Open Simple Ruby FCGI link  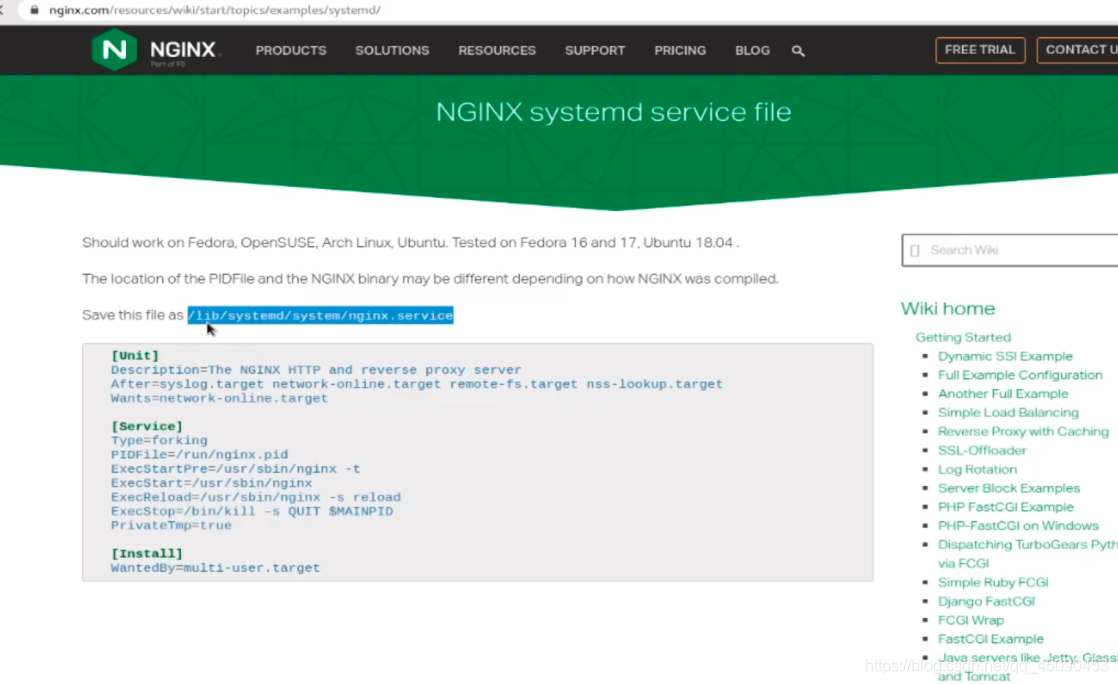click(993, 582)
